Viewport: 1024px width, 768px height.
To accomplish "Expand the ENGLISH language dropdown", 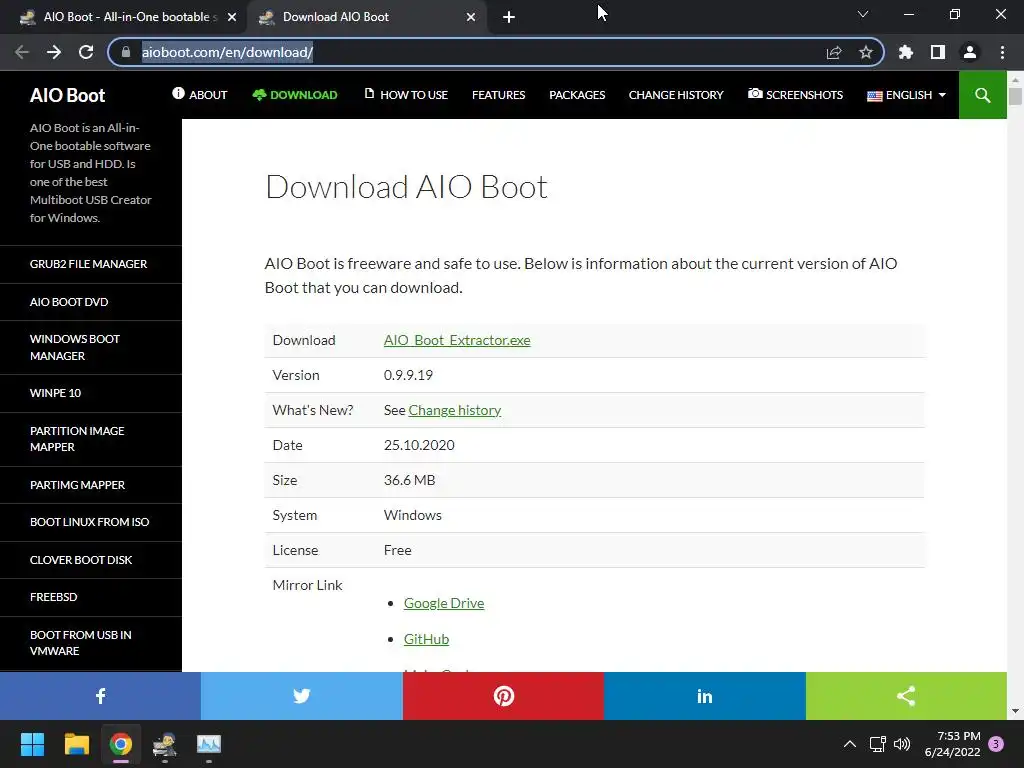I will pyautogui.click(x=906, y=95).
